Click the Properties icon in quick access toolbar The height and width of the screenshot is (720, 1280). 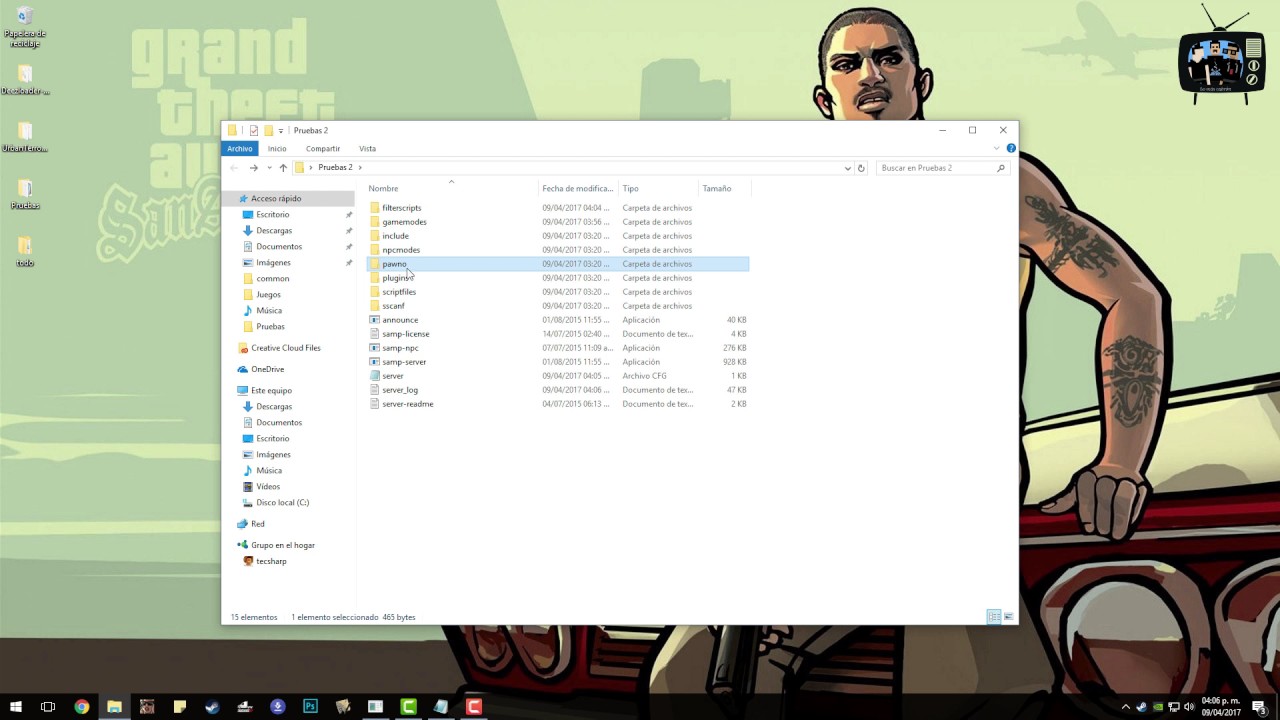tap(254, 130)
